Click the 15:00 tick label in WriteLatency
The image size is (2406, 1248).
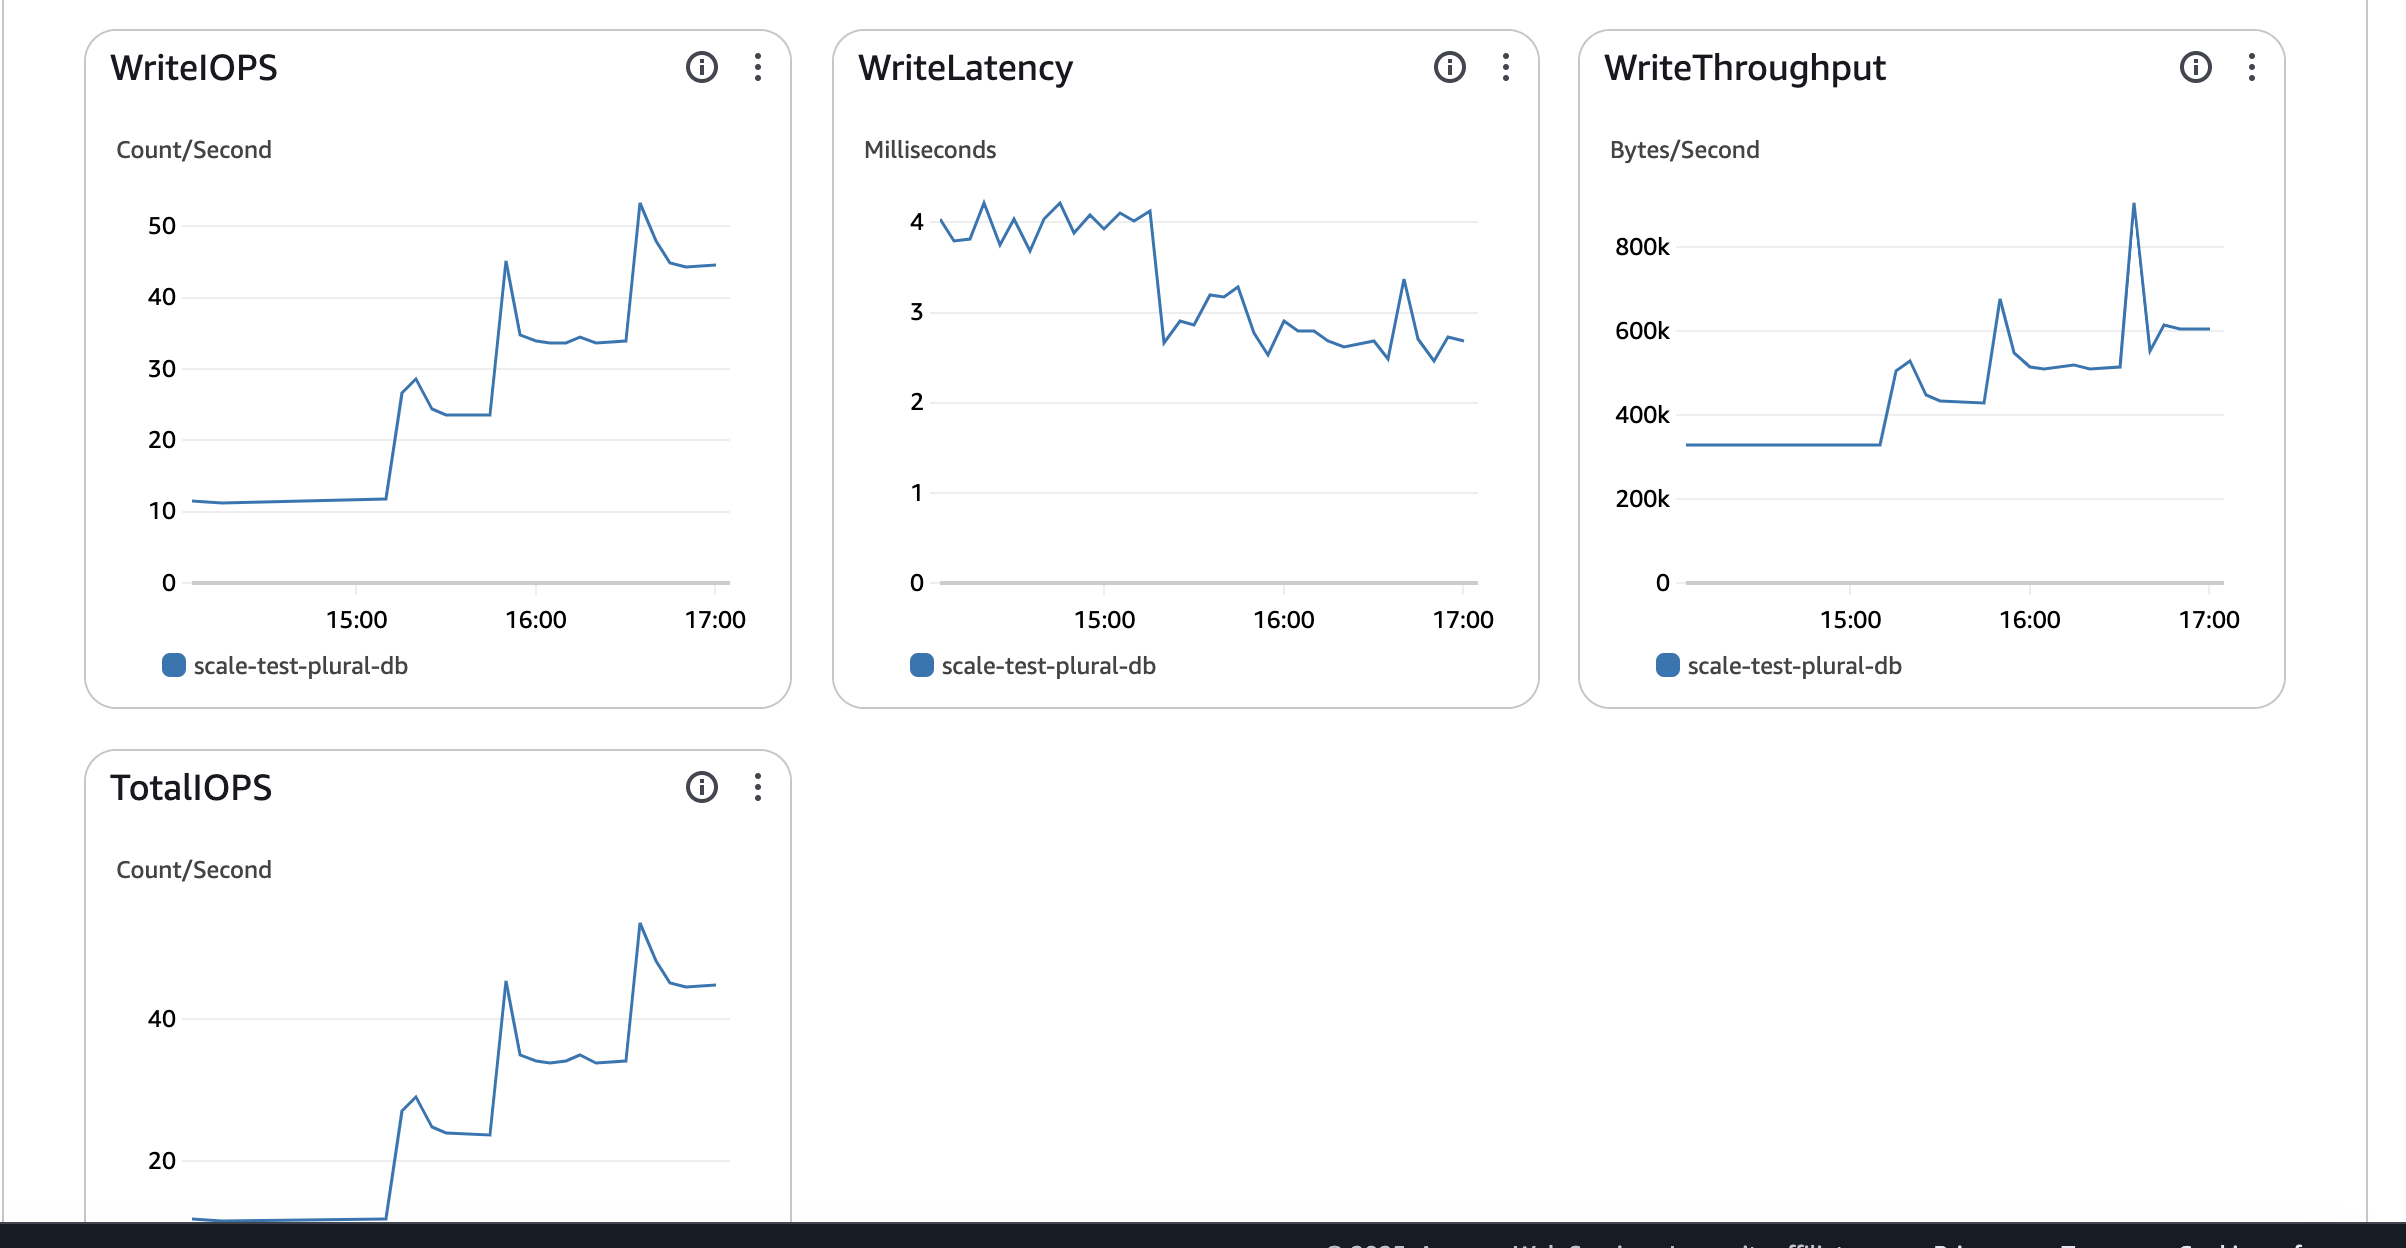point(1104,620)
